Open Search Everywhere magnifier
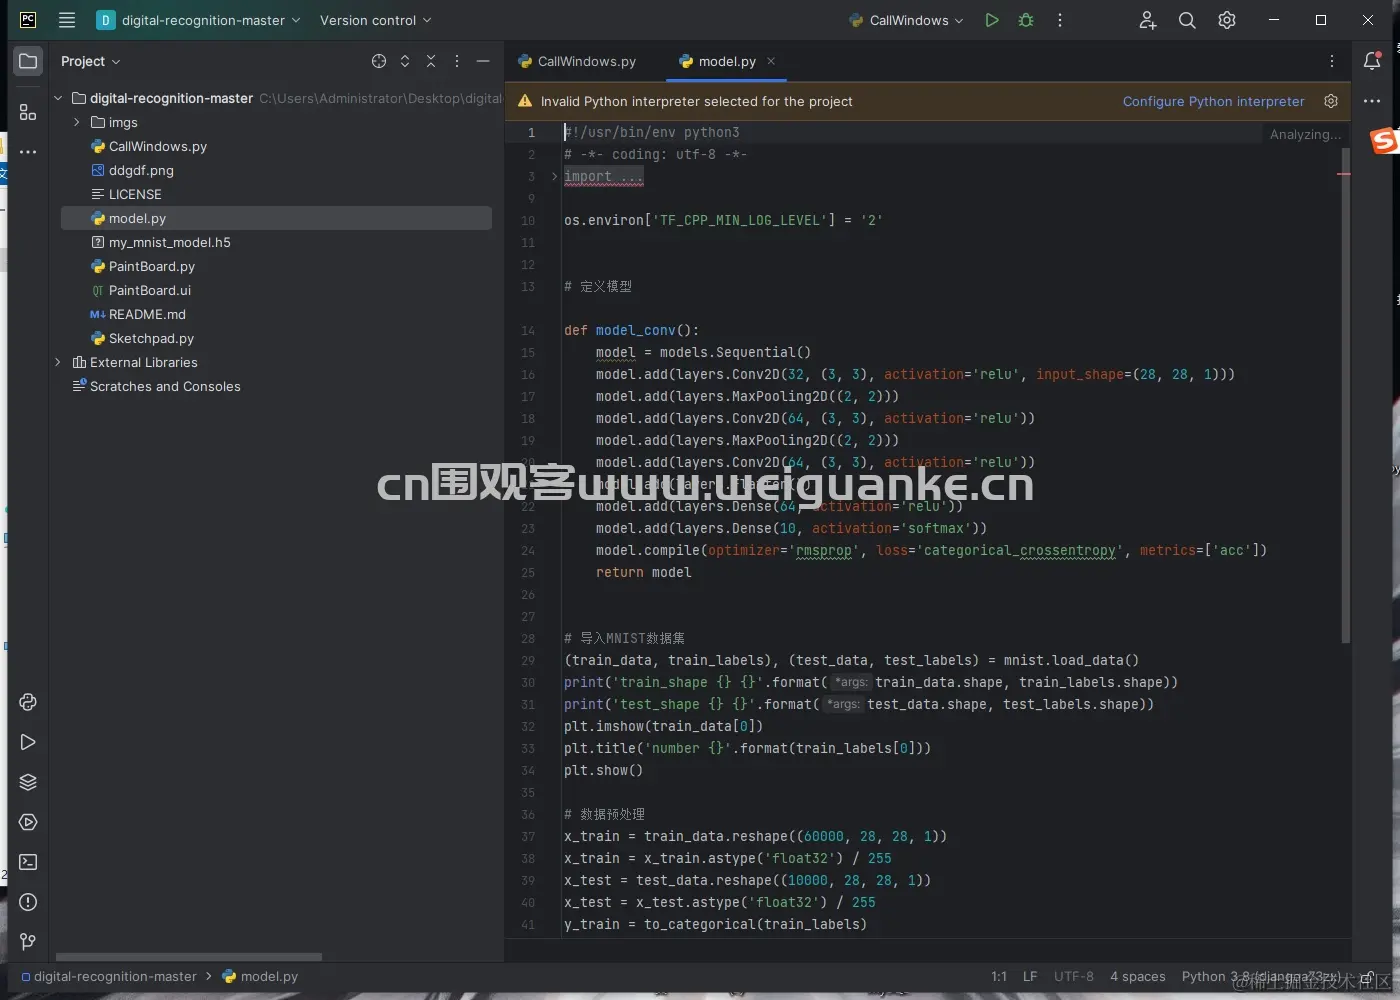 click(x=1187, y=20)
